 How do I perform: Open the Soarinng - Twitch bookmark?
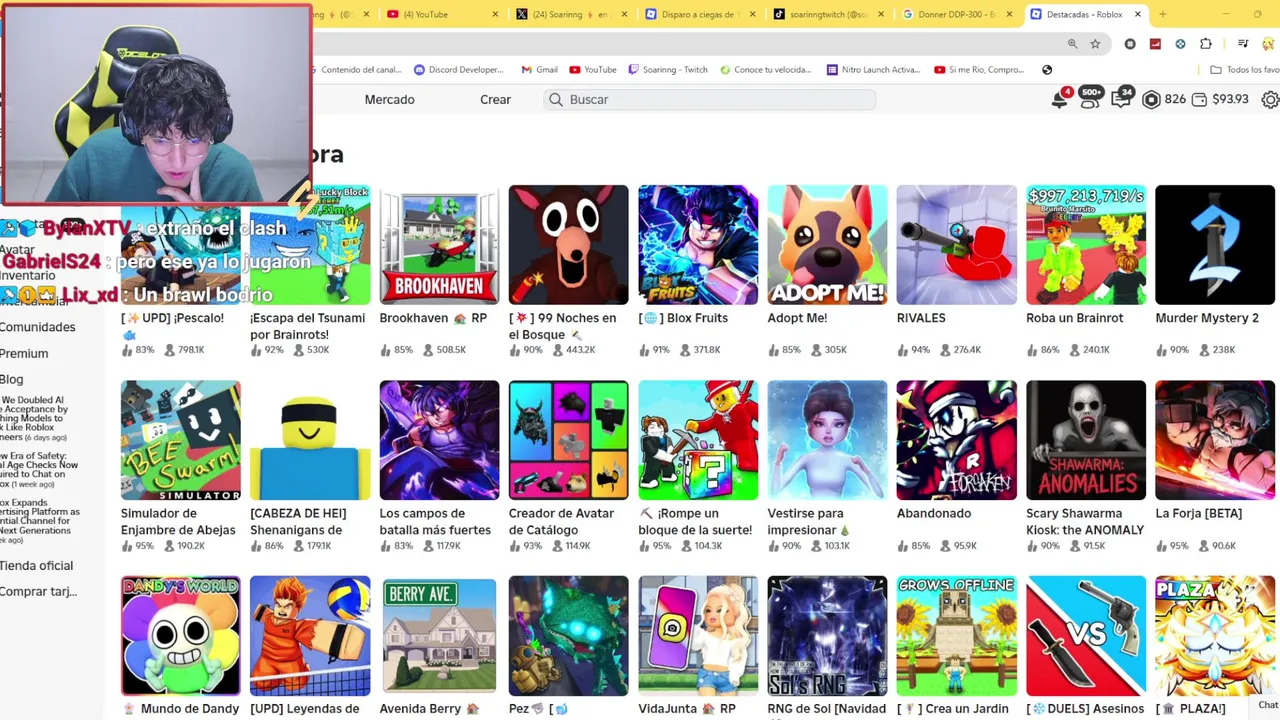[x=668, y=70]
